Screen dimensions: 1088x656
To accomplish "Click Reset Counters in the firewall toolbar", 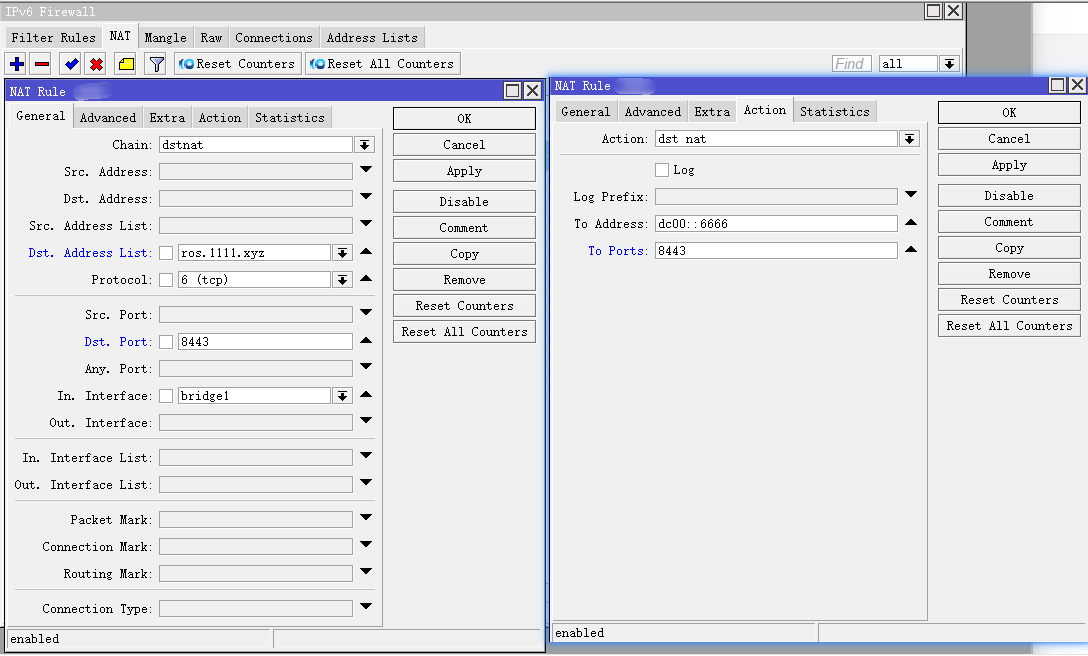I will coord(237,64).
